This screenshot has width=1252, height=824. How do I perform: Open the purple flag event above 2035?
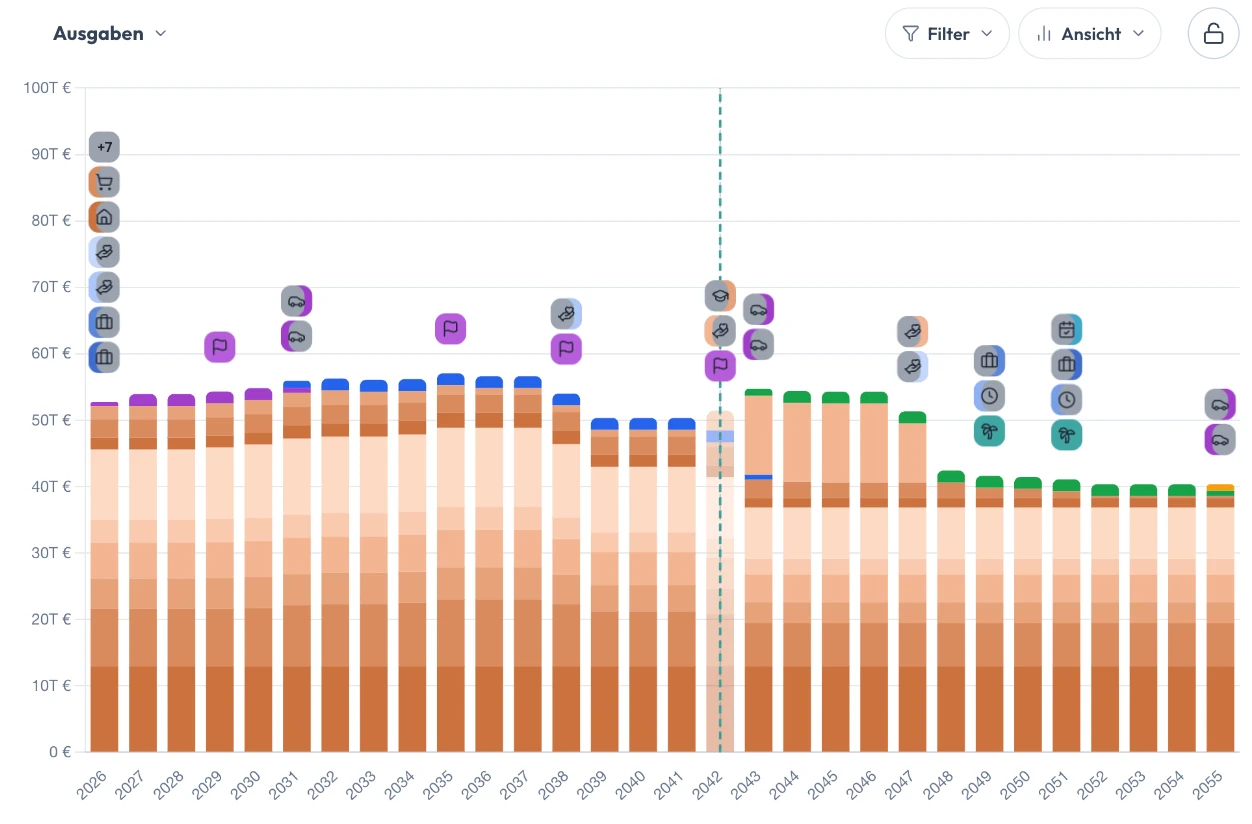point(451,328)
